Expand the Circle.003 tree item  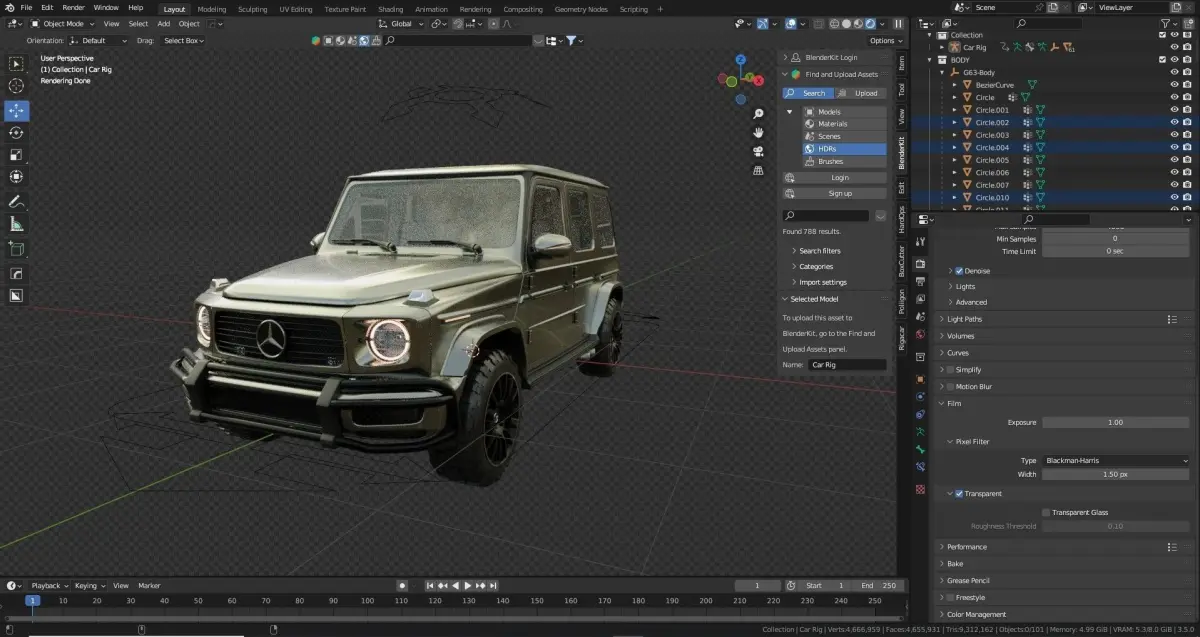(954, 135)
